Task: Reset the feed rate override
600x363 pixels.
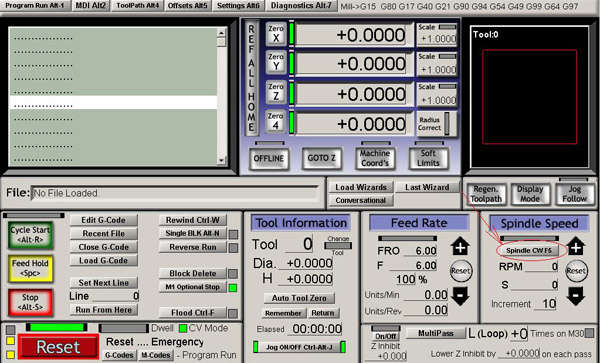Action: [x=461, y=271]
